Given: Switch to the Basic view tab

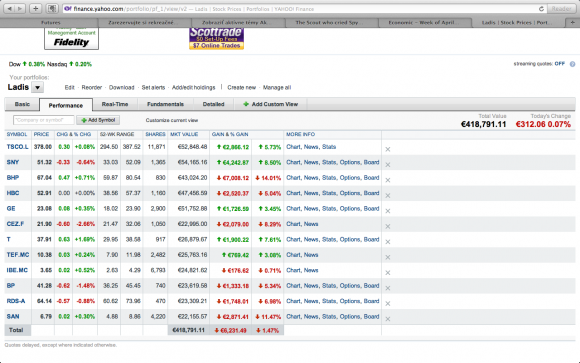Looking at the screenshot, I should point(22,104).
